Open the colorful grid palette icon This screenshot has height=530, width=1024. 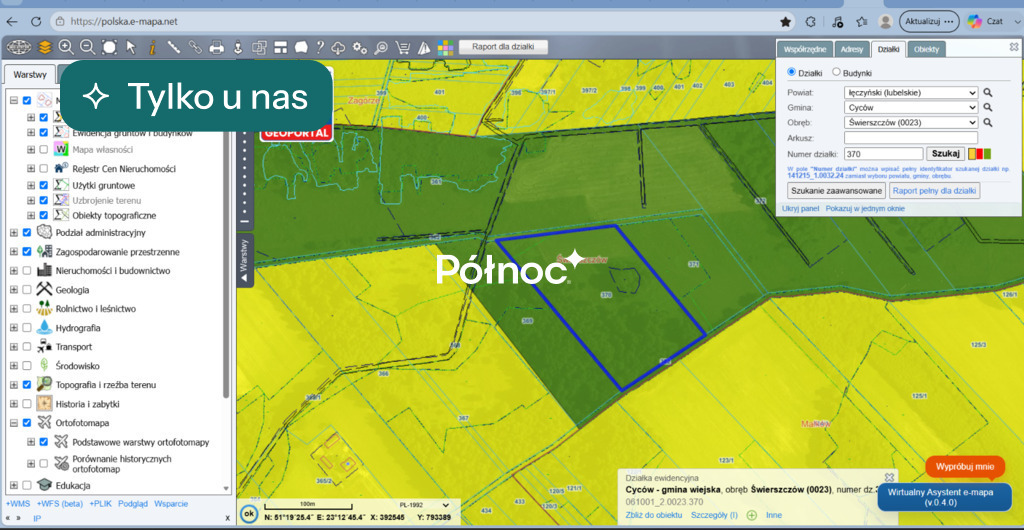click(445, 47)
